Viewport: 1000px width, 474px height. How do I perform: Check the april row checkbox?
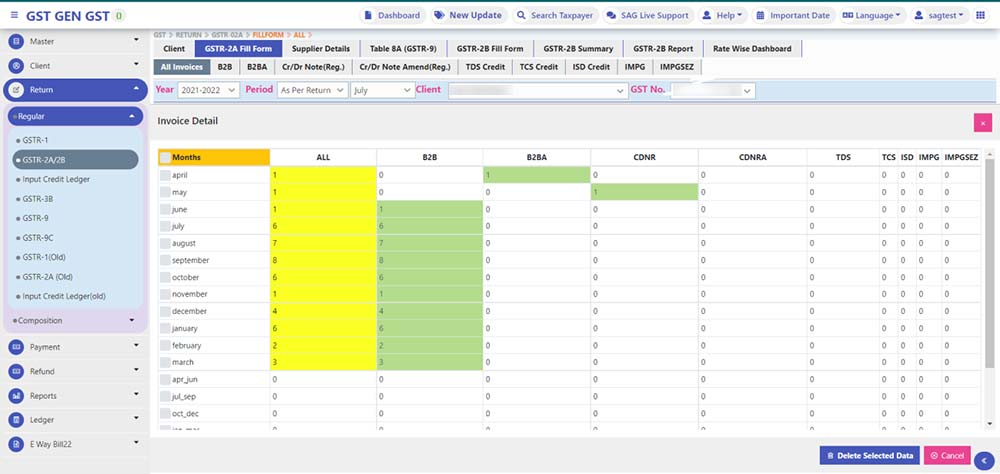(x=165, y=174)
